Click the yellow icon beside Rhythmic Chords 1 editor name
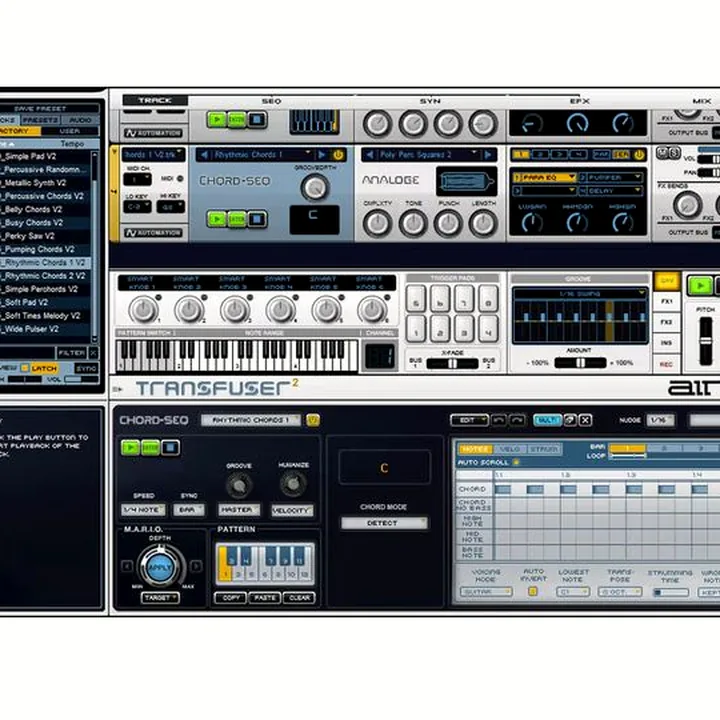The width and height of the screenshot is (720, 720). click(x=313, y=420)
